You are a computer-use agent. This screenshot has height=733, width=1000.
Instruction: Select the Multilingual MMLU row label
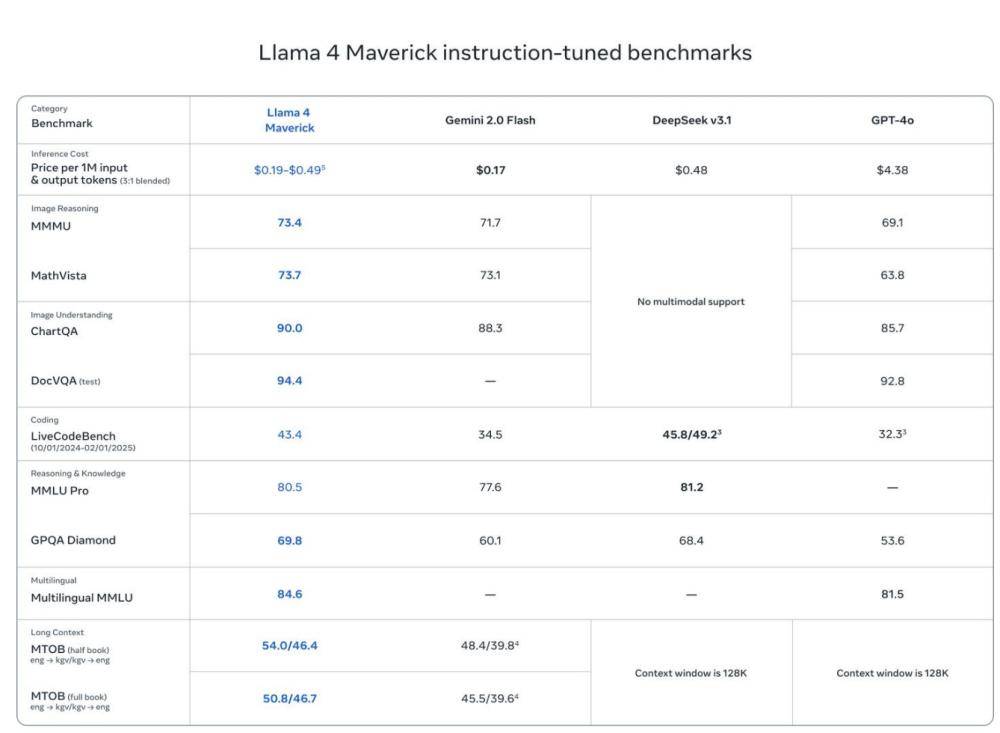pyautogui.click(x=82, y=598)
